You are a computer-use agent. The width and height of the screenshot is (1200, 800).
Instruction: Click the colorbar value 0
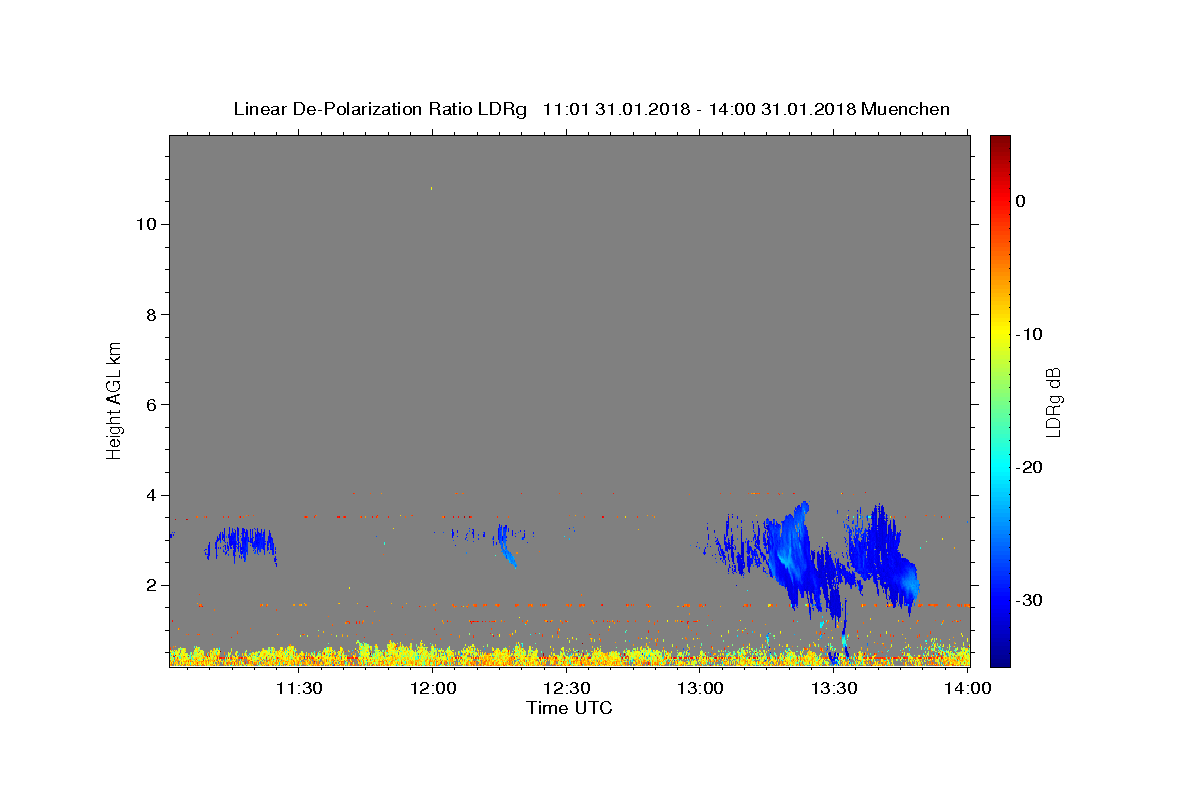point(1020,201)
